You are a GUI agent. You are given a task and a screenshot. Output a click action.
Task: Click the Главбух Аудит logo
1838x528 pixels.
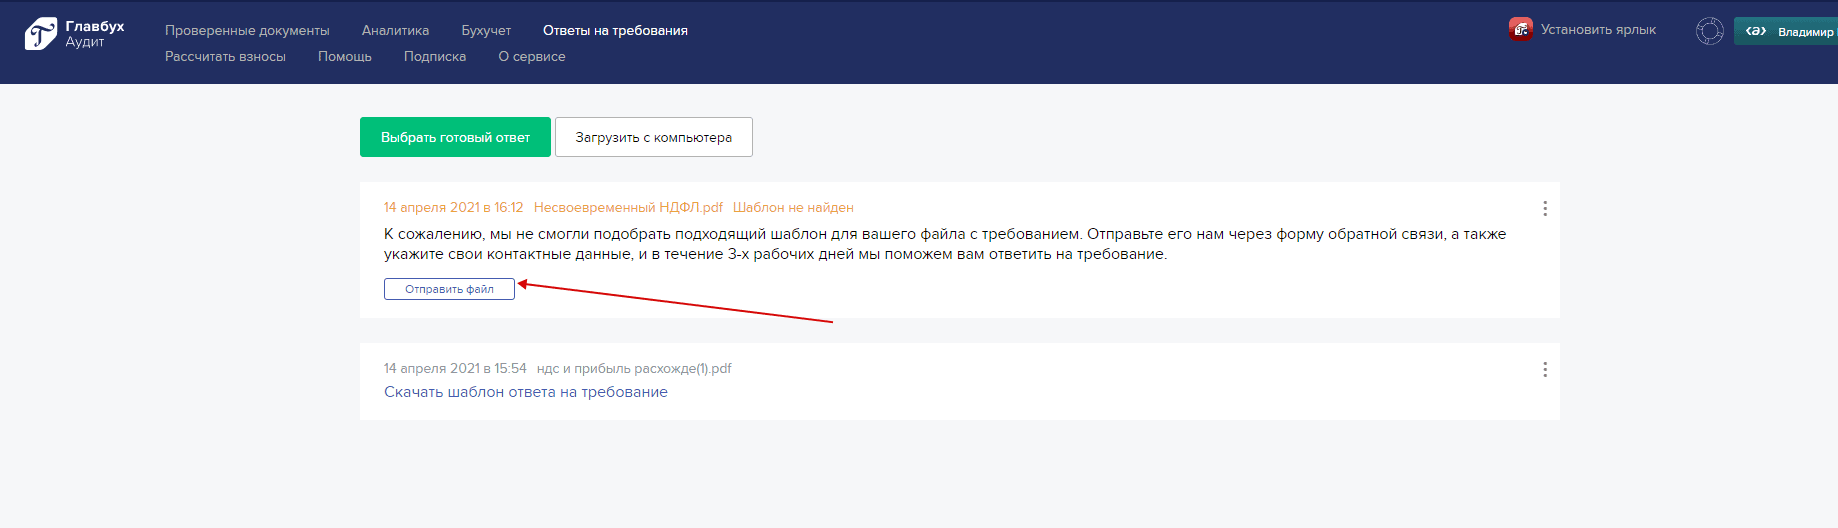tap(74, 34)
